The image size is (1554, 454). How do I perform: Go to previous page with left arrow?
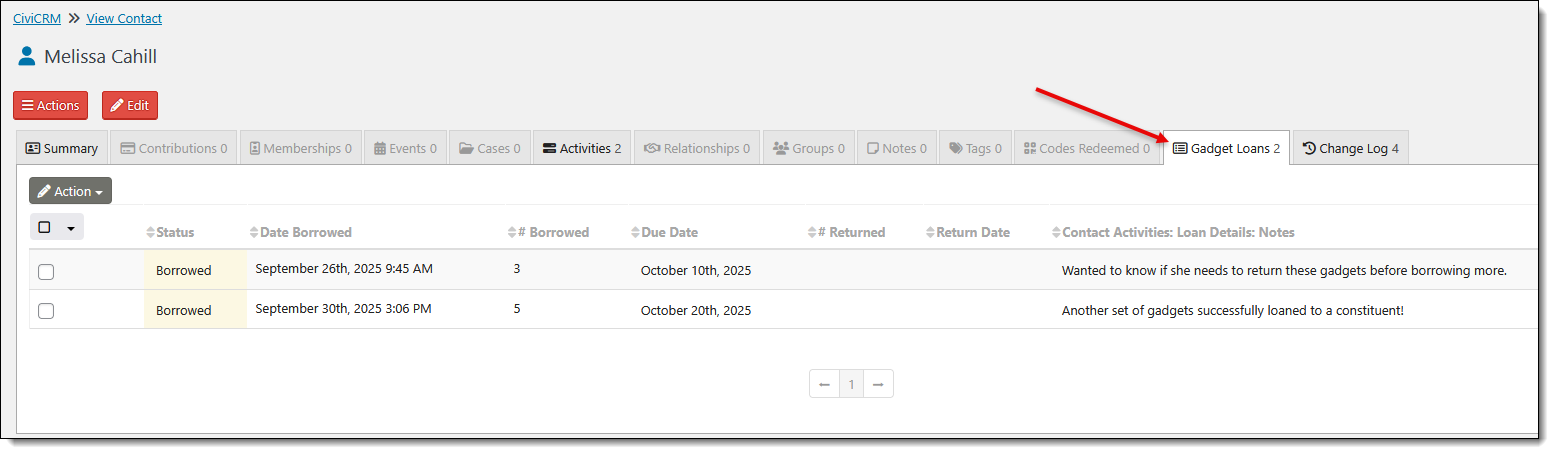[x=824, y=384]
